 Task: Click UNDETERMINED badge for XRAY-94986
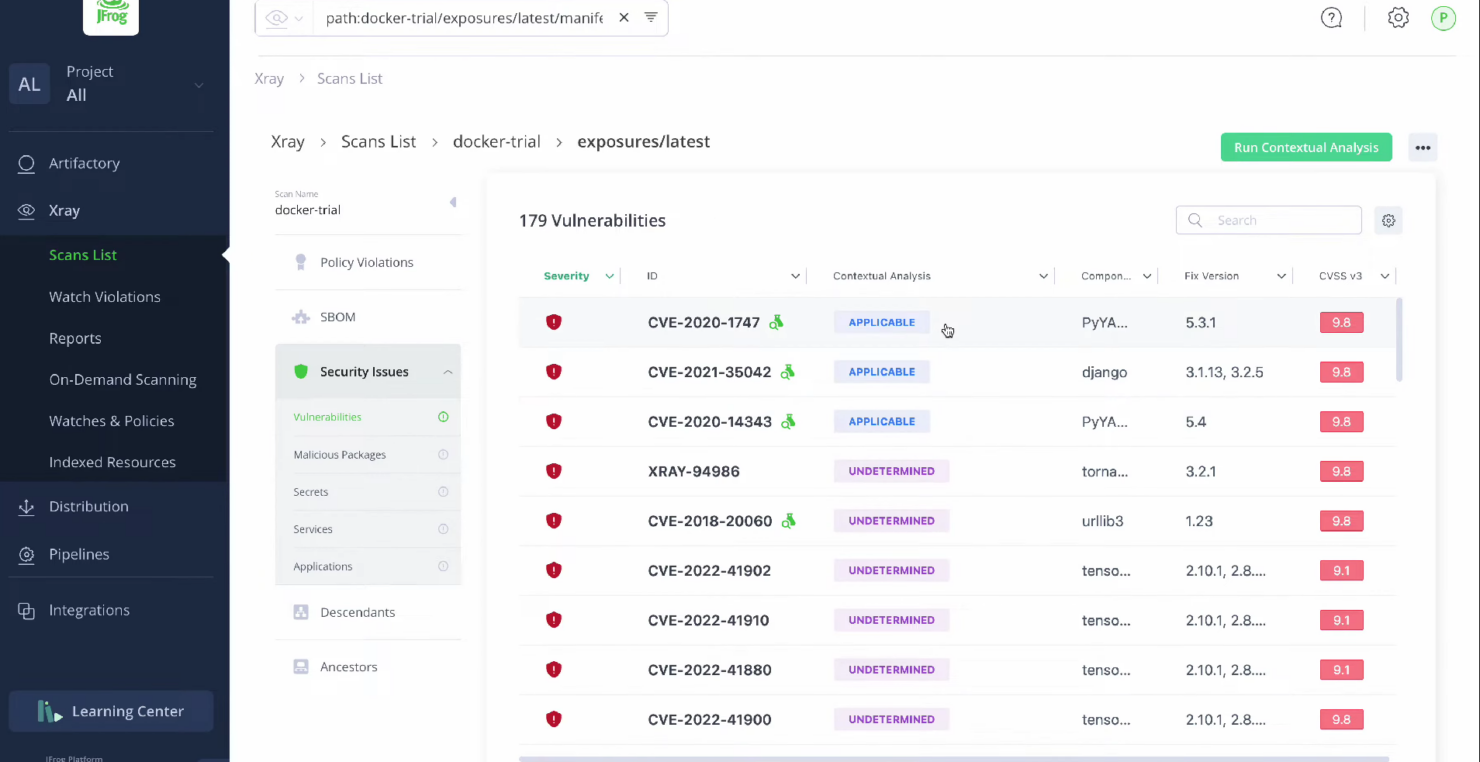892,471
